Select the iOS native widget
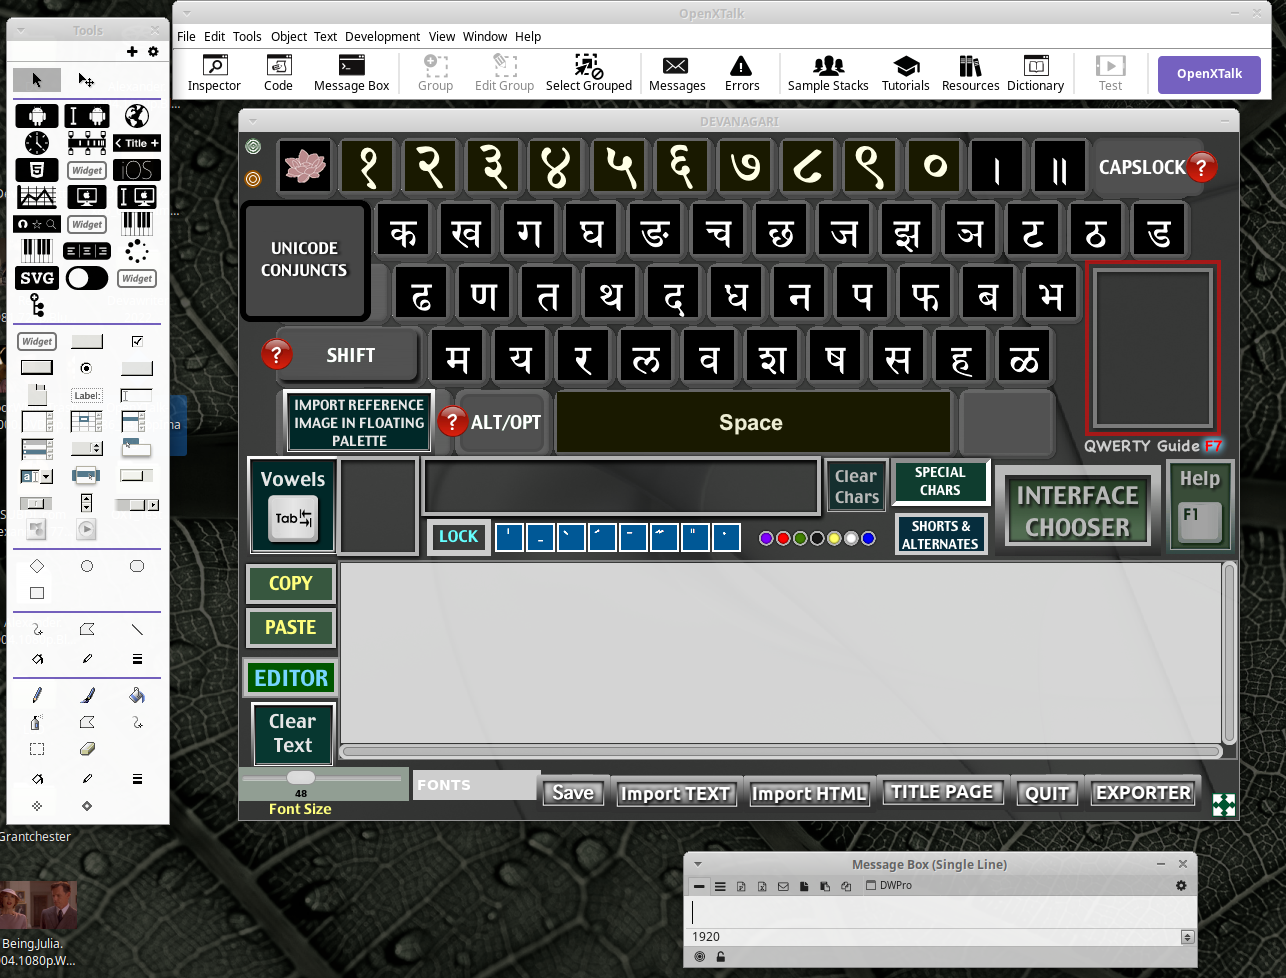This screenshot has width=1286, height=978. [x=137, y=170]
